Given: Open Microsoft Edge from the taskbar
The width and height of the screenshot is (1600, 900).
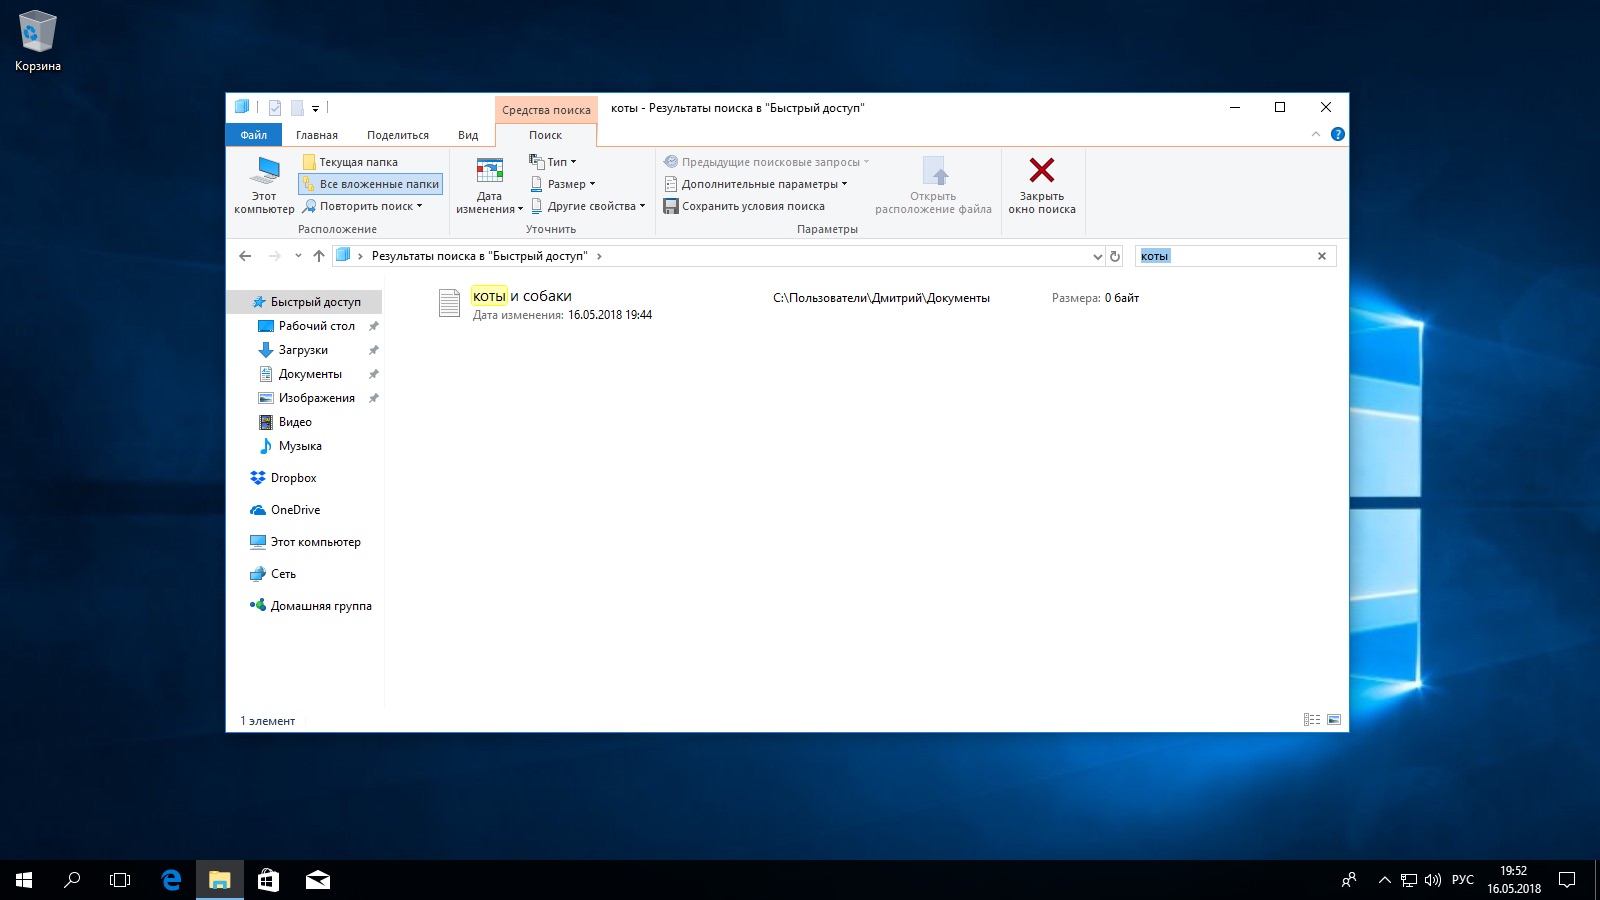Looking at the screenshot, I should pos(171,880).
